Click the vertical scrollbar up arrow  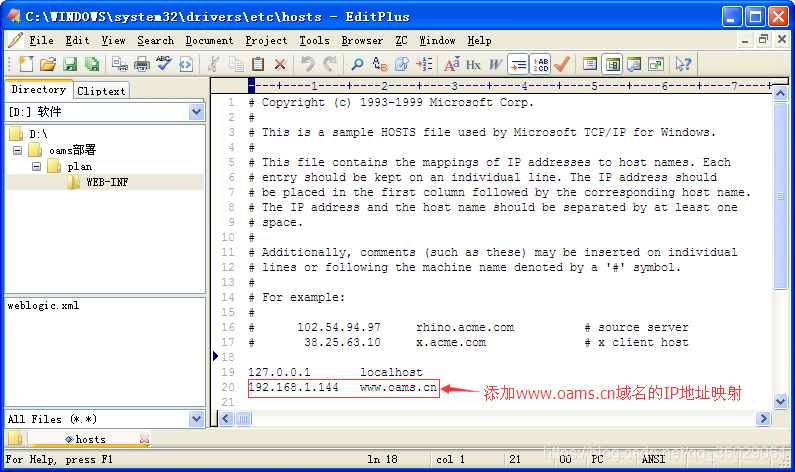(780, 93)
